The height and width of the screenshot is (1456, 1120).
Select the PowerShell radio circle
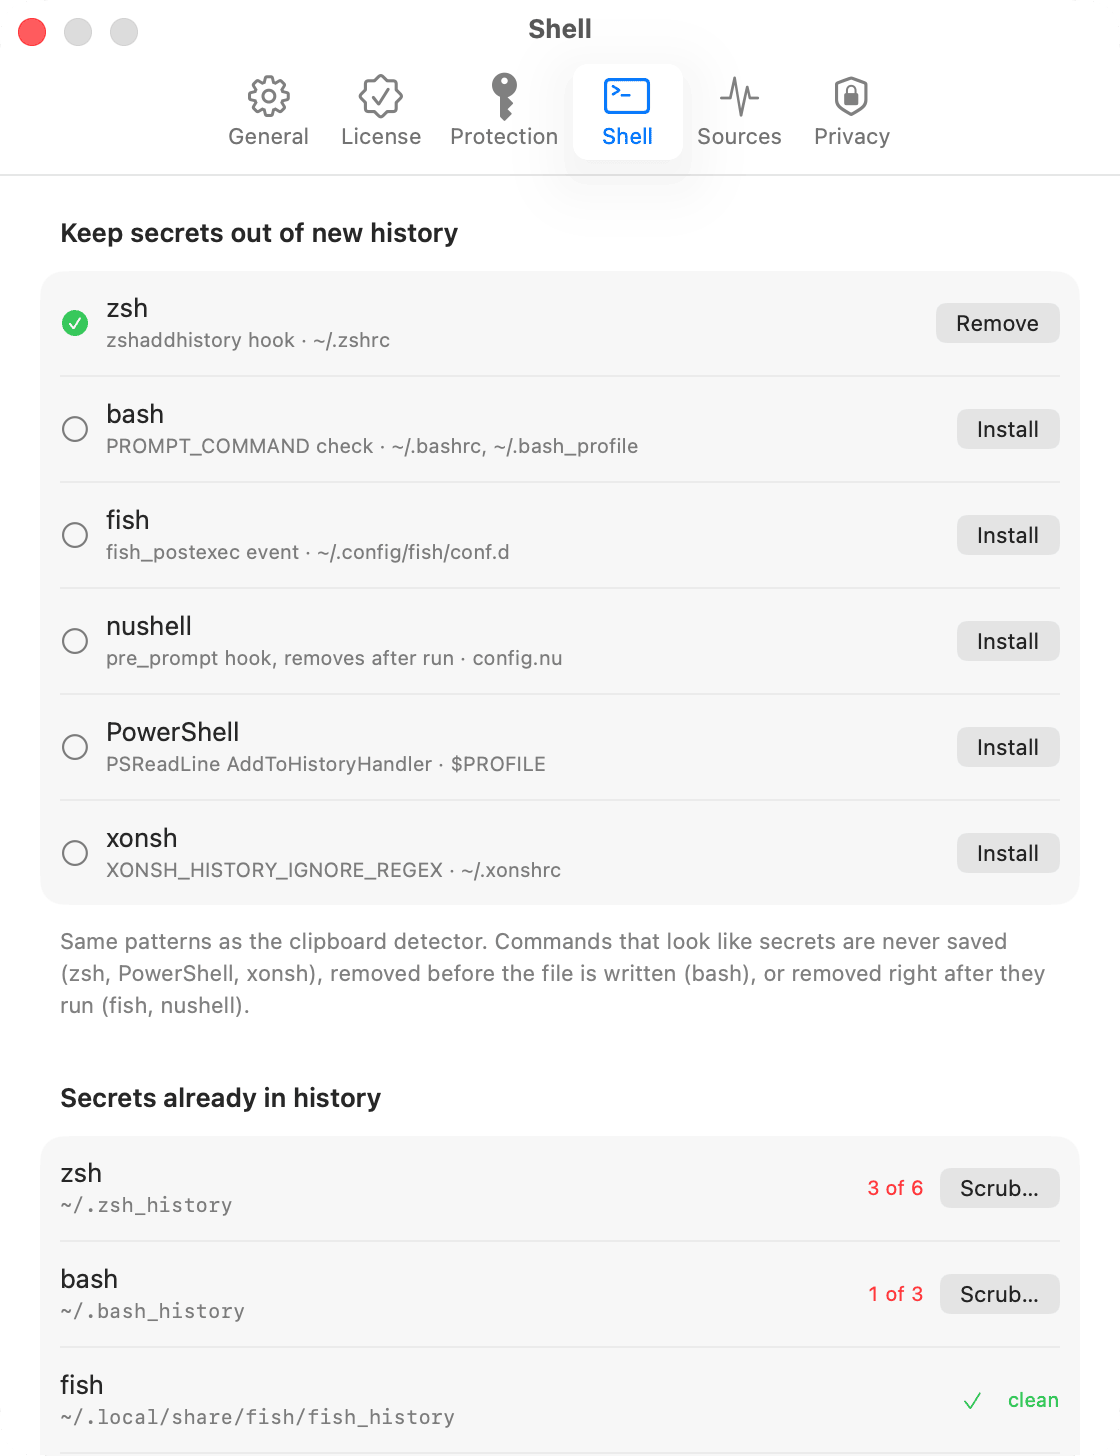pos(75,747)
